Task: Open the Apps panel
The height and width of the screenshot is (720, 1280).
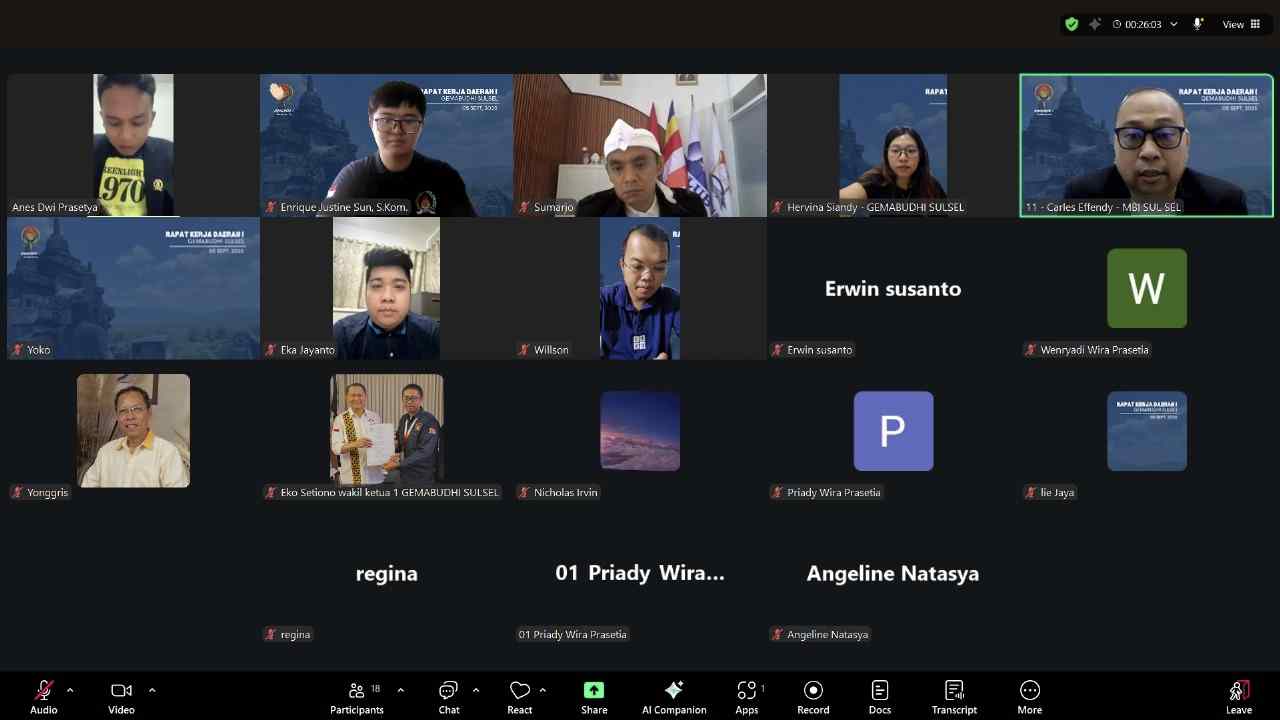Action: click(x=747, y=697)
